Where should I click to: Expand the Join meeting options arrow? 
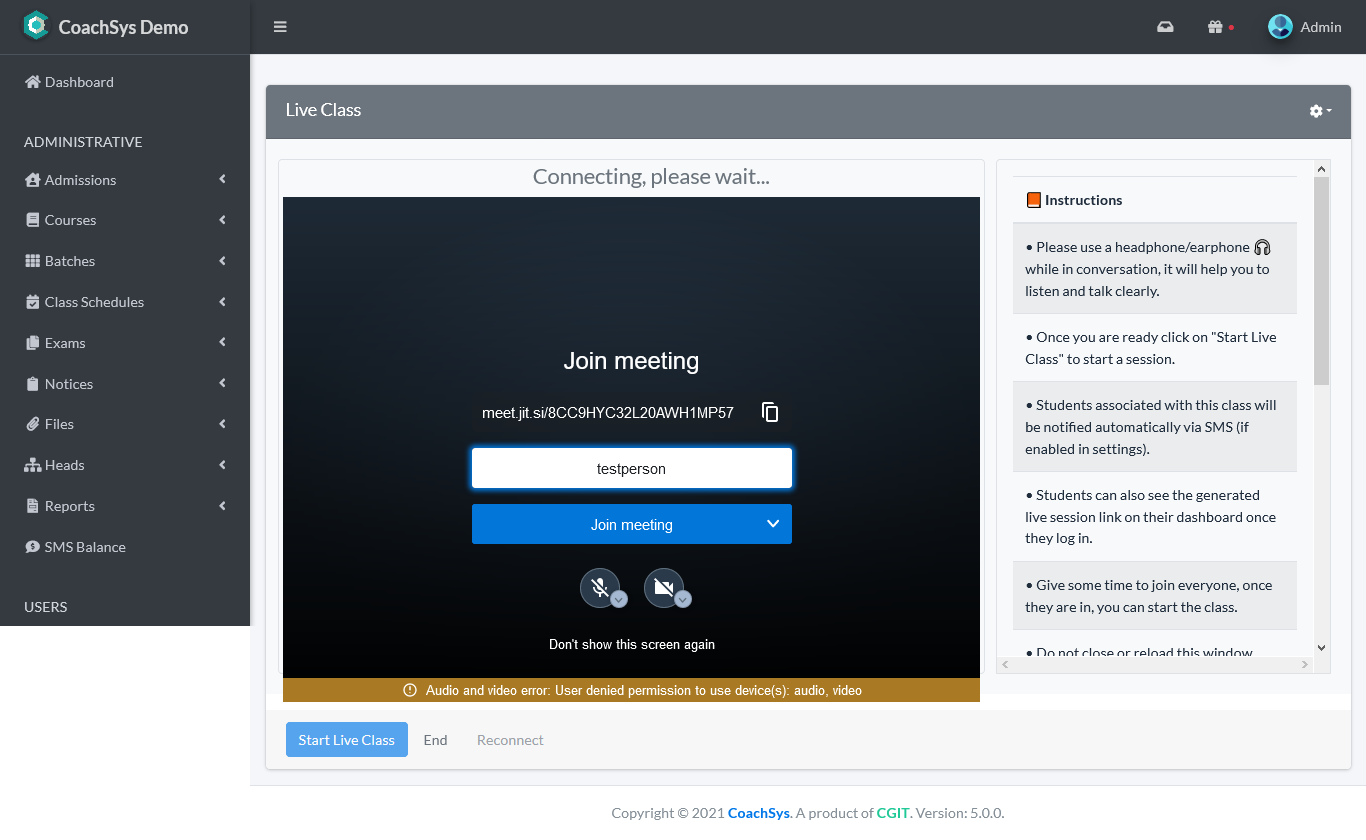(772, 524)
